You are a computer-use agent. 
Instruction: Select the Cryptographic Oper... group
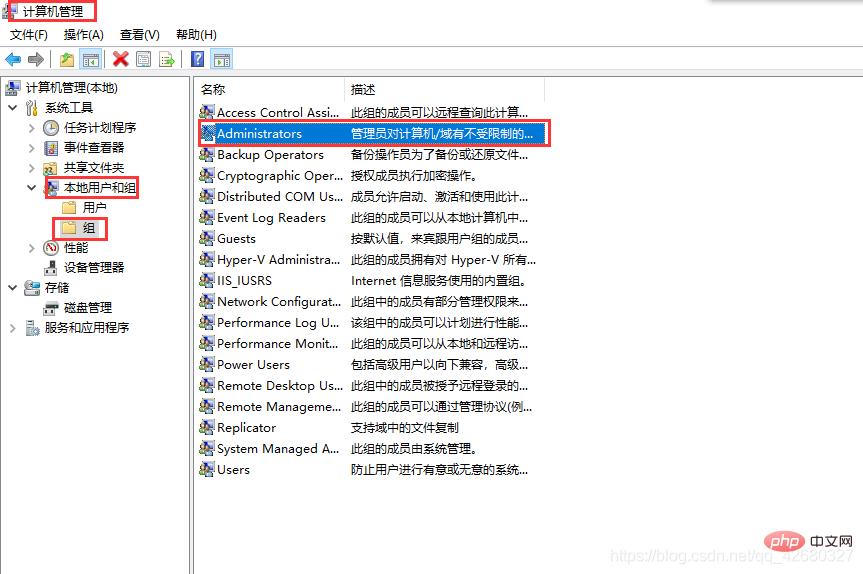(x=280, y=176)
